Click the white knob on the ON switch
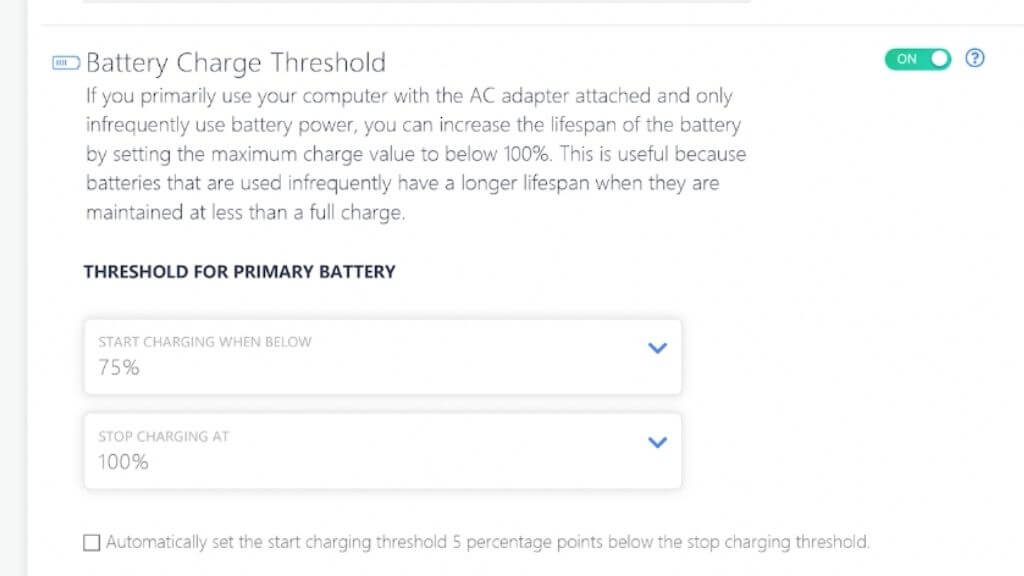 point(938,59)
